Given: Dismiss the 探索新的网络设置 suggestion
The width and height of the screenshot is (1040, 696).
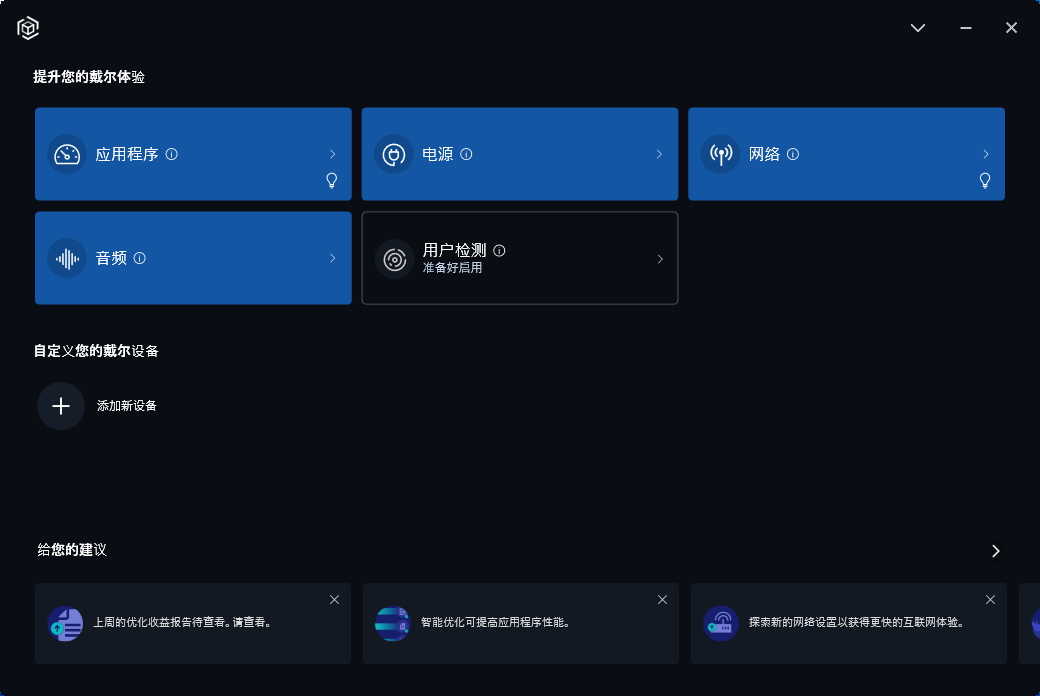Looking at the screenshot, I should (x=990, y=600).
